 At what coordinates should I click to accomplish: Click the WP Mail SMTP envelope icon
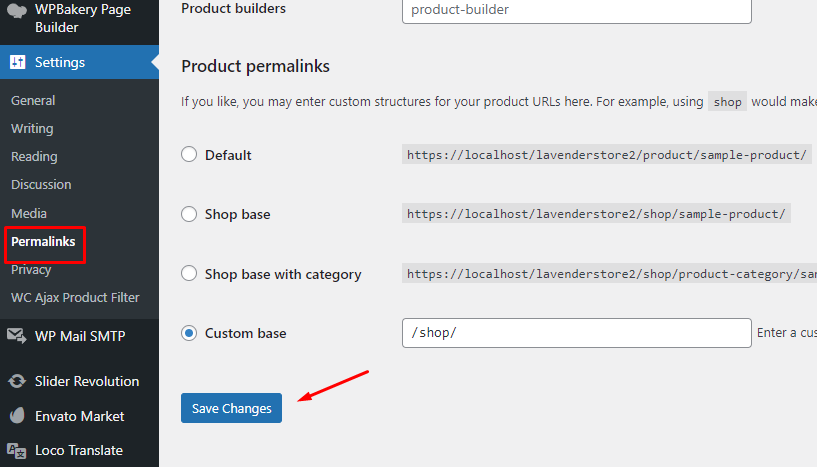click(x=17, y=336)
